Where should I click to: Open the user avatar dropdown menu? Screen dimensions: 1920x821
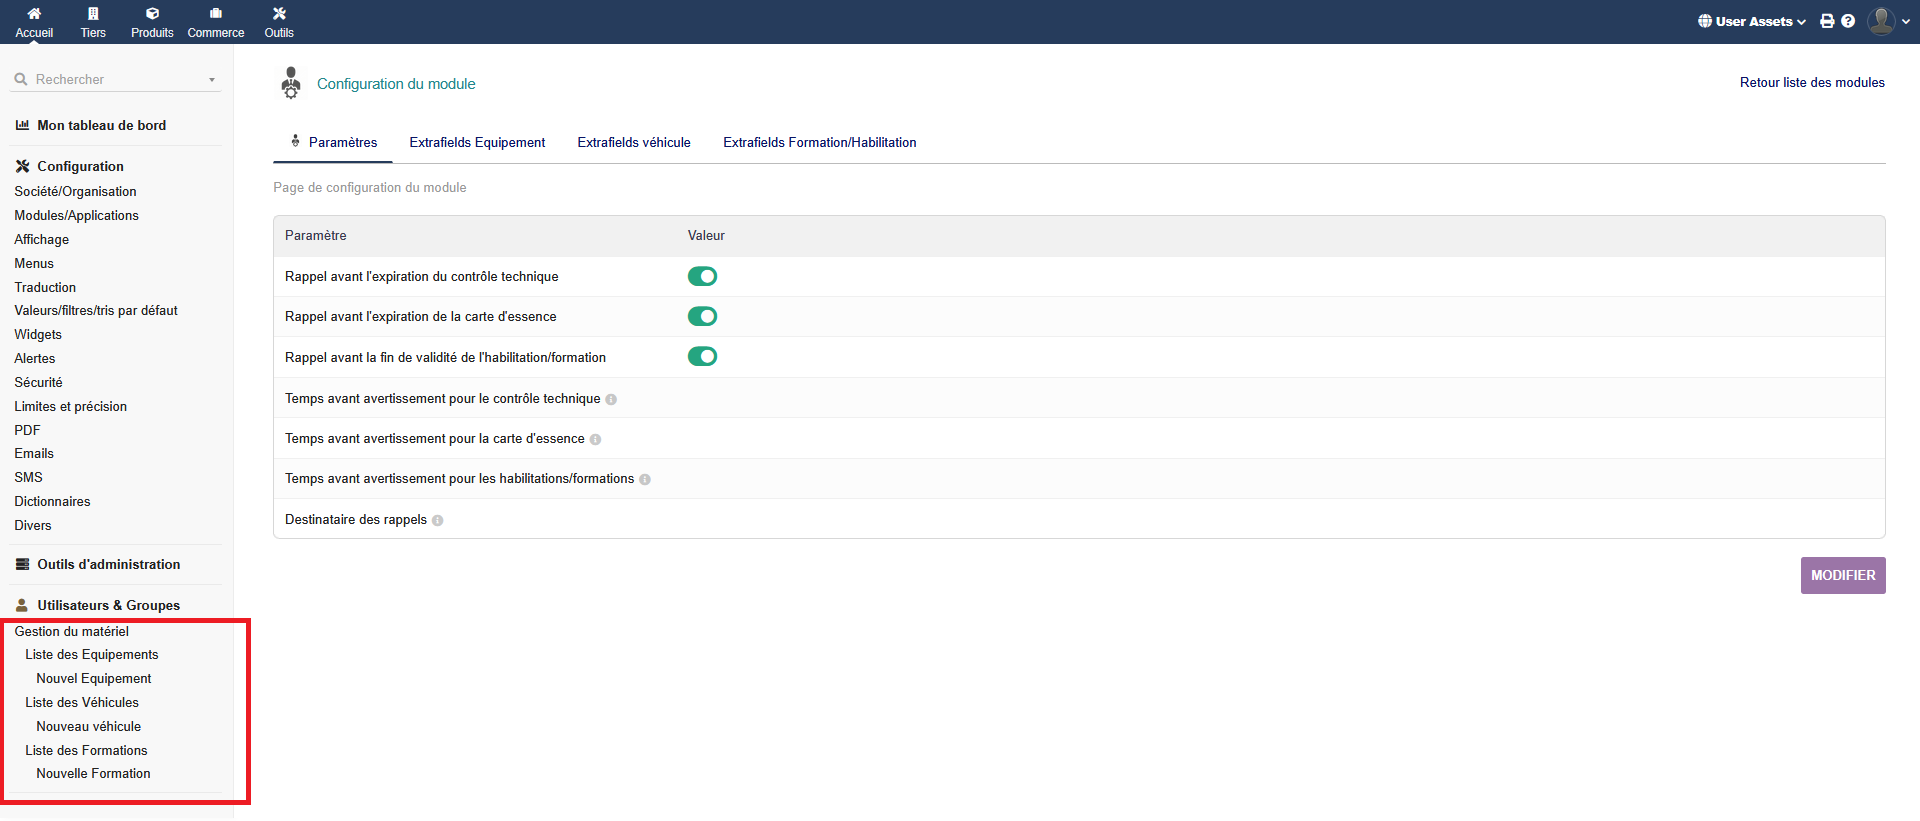(1888, 21)
